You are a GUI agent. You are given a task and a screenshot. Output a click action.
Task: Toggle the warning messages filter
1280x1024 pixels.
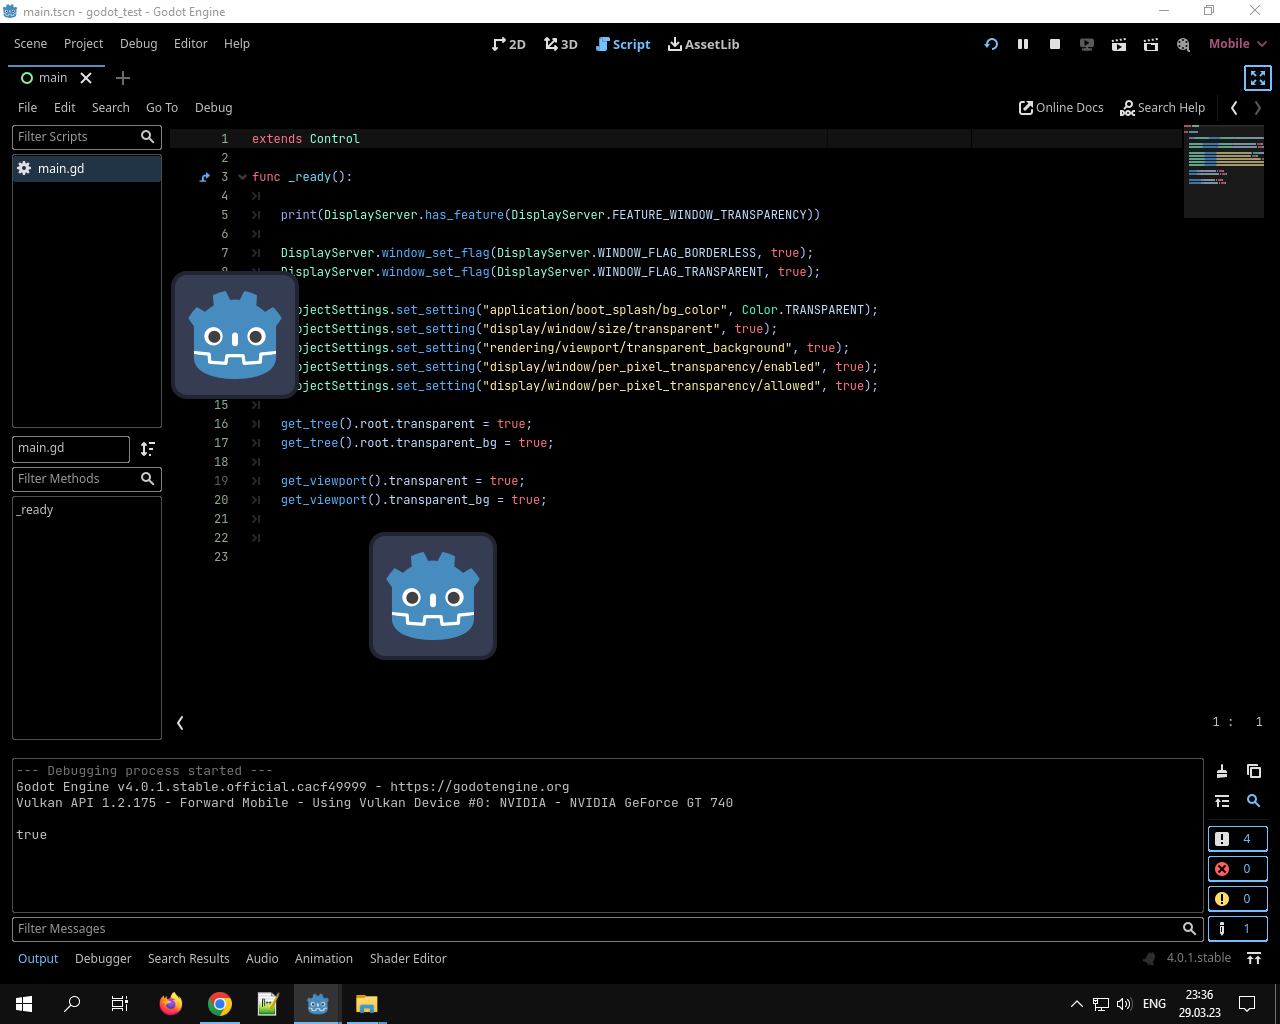(1237, 898)
